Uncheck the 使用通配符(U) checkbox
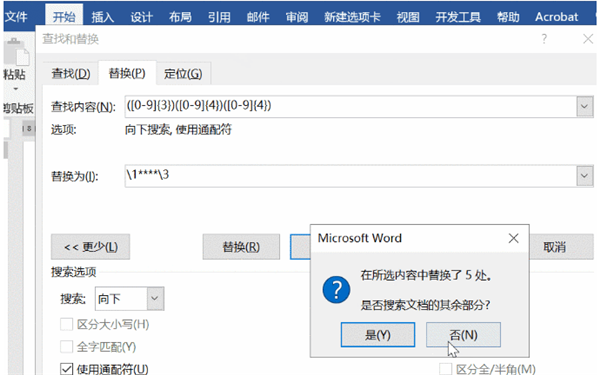Image resolution: width=600 pixels, height=375 pixels. [x=67, y=369]
